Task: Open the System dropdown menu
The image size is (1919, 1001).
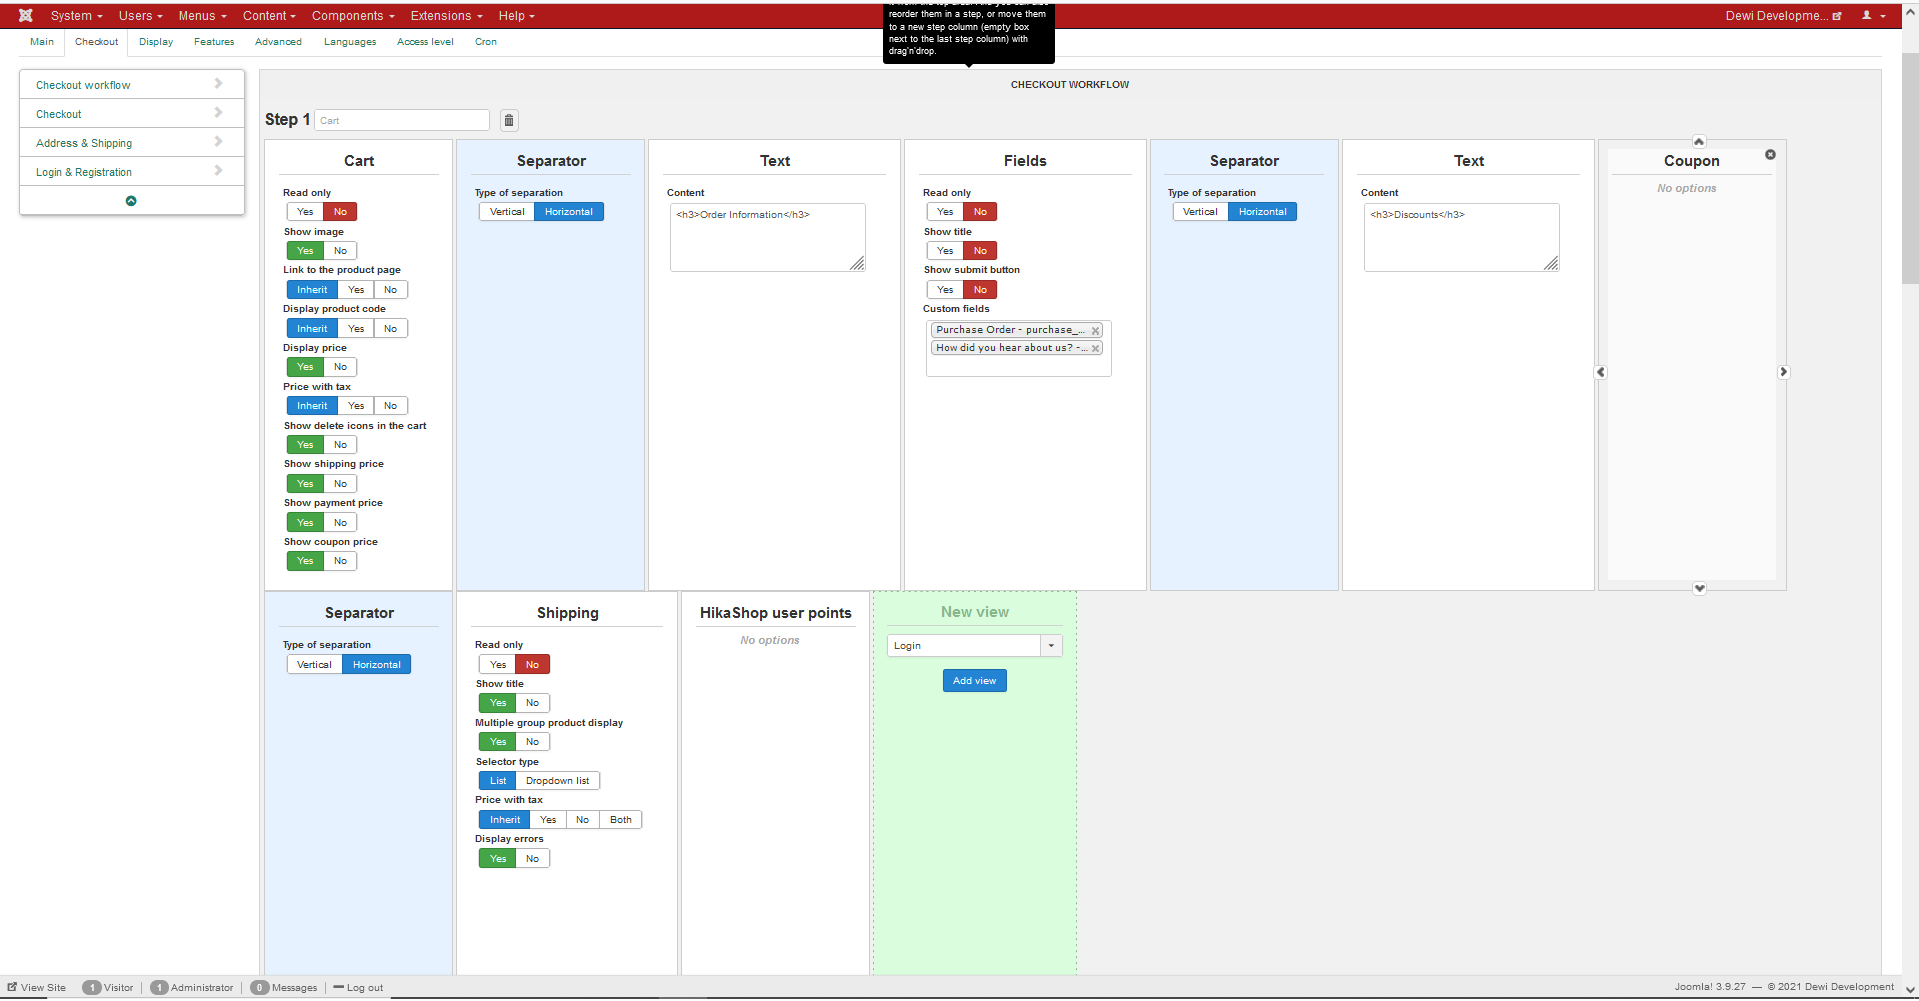Action: tap(76, 16)
